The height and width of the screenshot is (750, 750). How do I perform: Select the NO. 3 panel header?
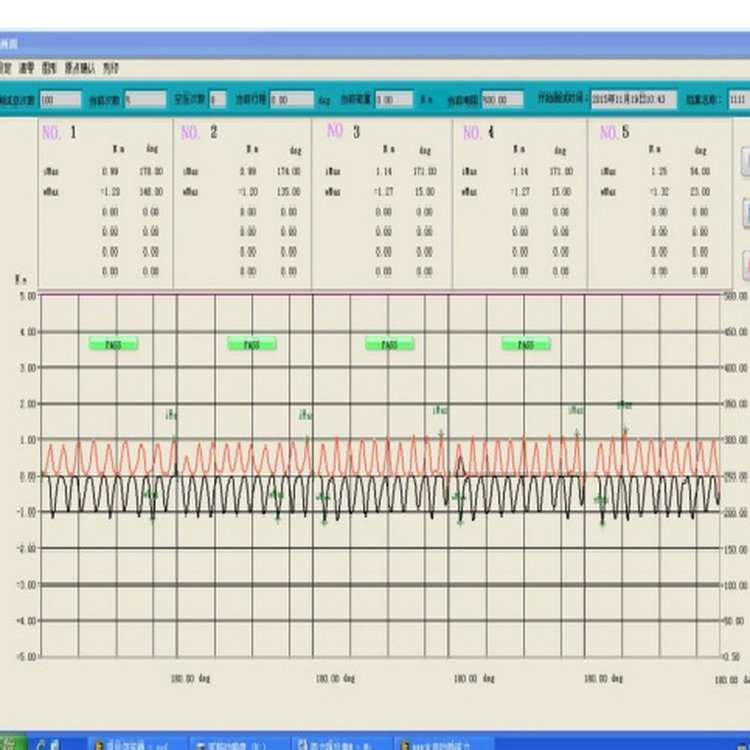(343, 131)
